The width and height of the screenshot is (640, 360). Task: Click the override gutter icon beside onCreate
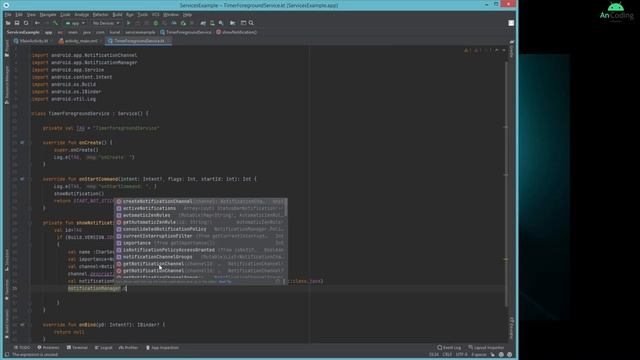click(22, 143)
